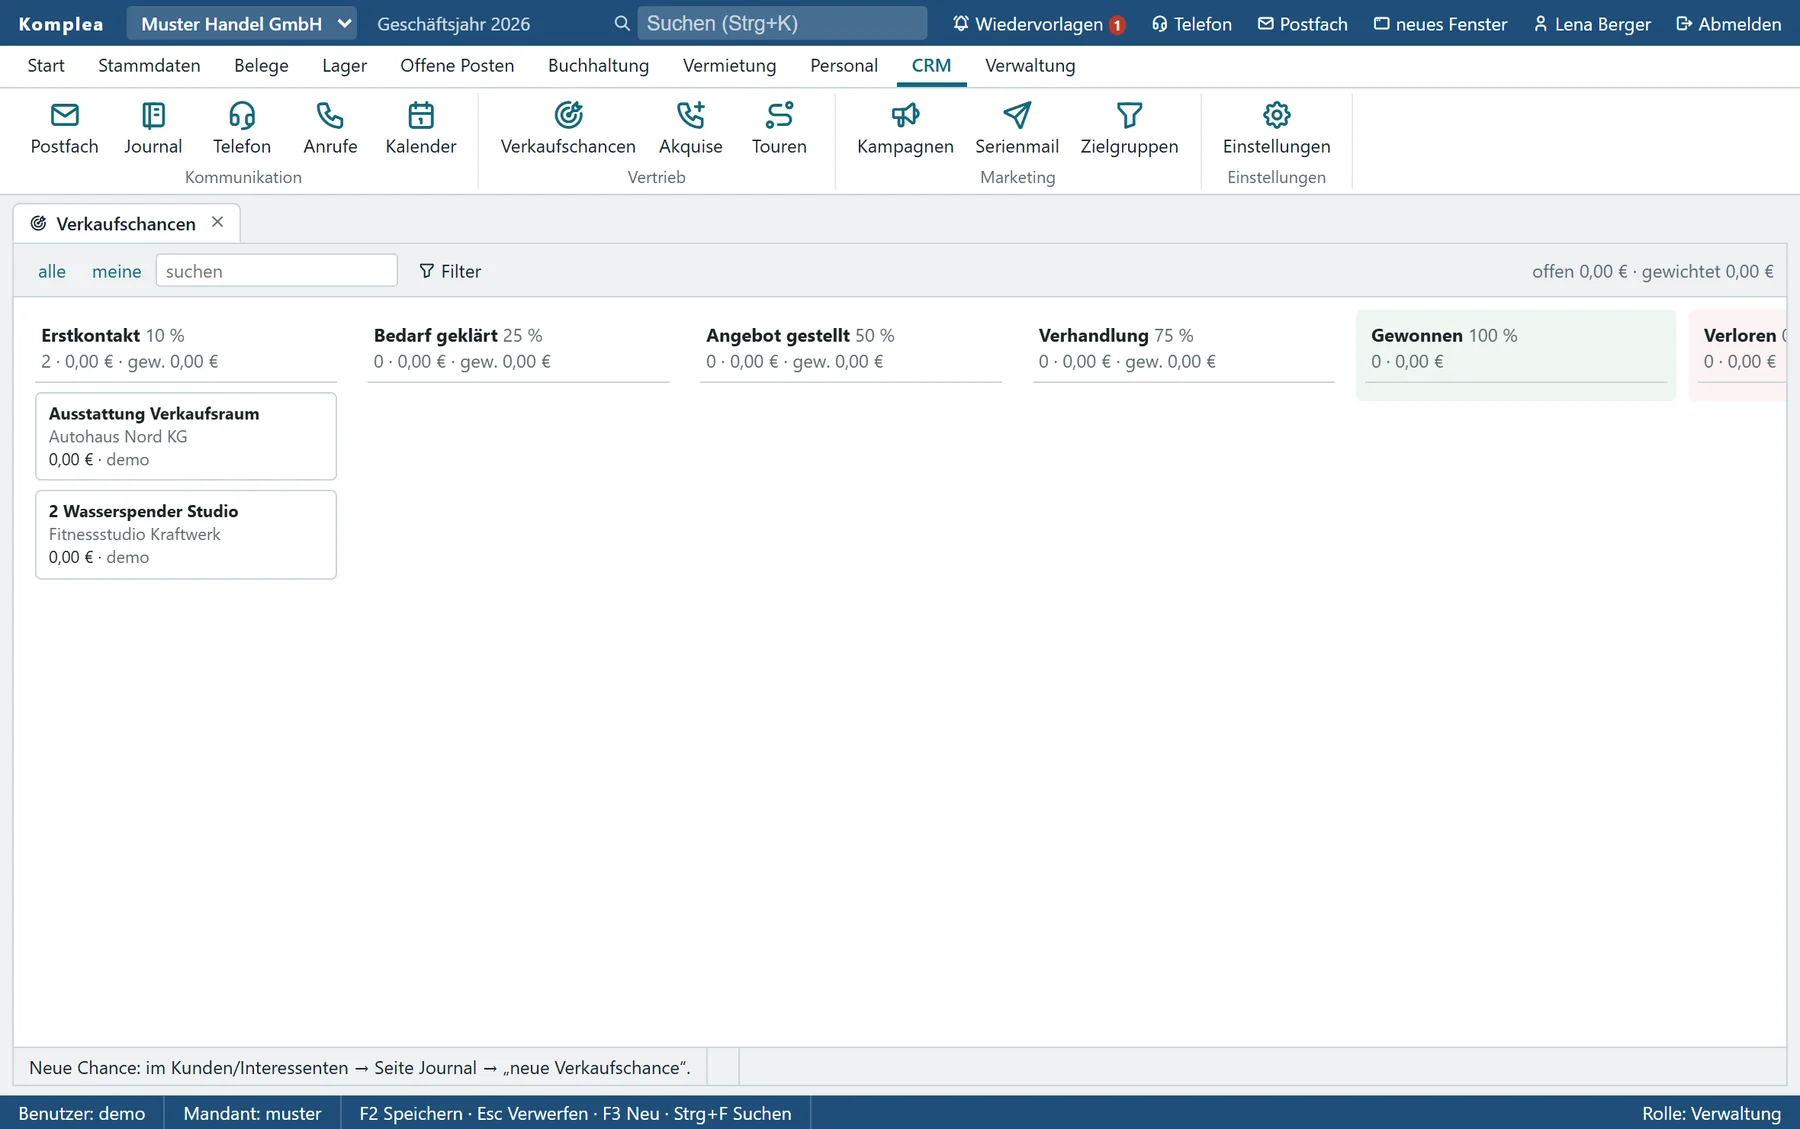
Task: Close the Verkaufschancen tab
Action: pyautogui.click(x=218, y=222)
